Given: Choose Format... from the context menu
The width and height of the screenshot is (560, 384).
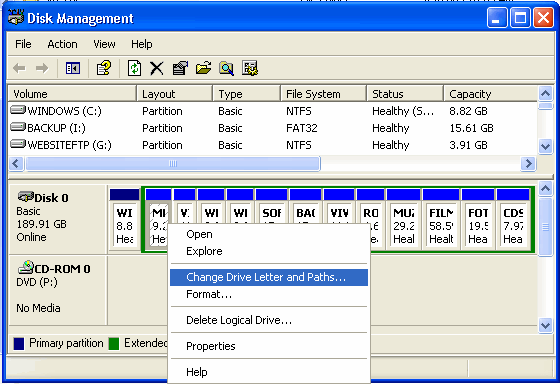Looking at the screenshot, I should click(x=269, y=294).
